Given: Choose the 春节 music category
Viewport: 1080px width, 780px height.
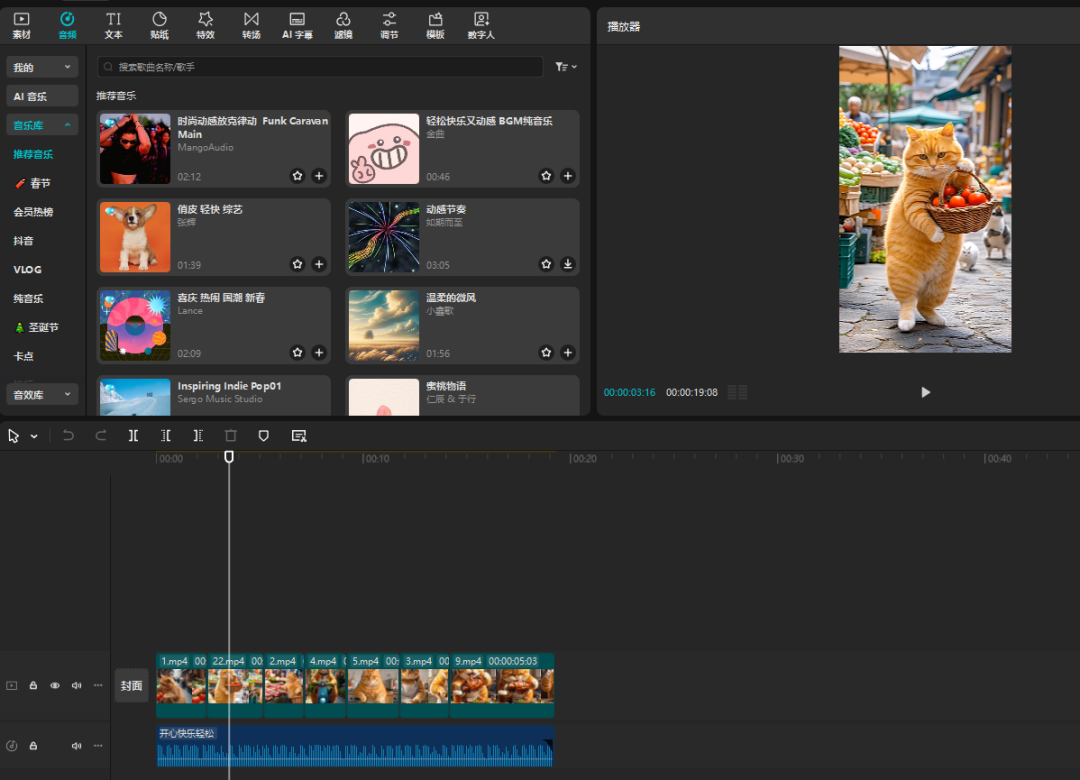Looking at the screenshot, I should (32, 183).
